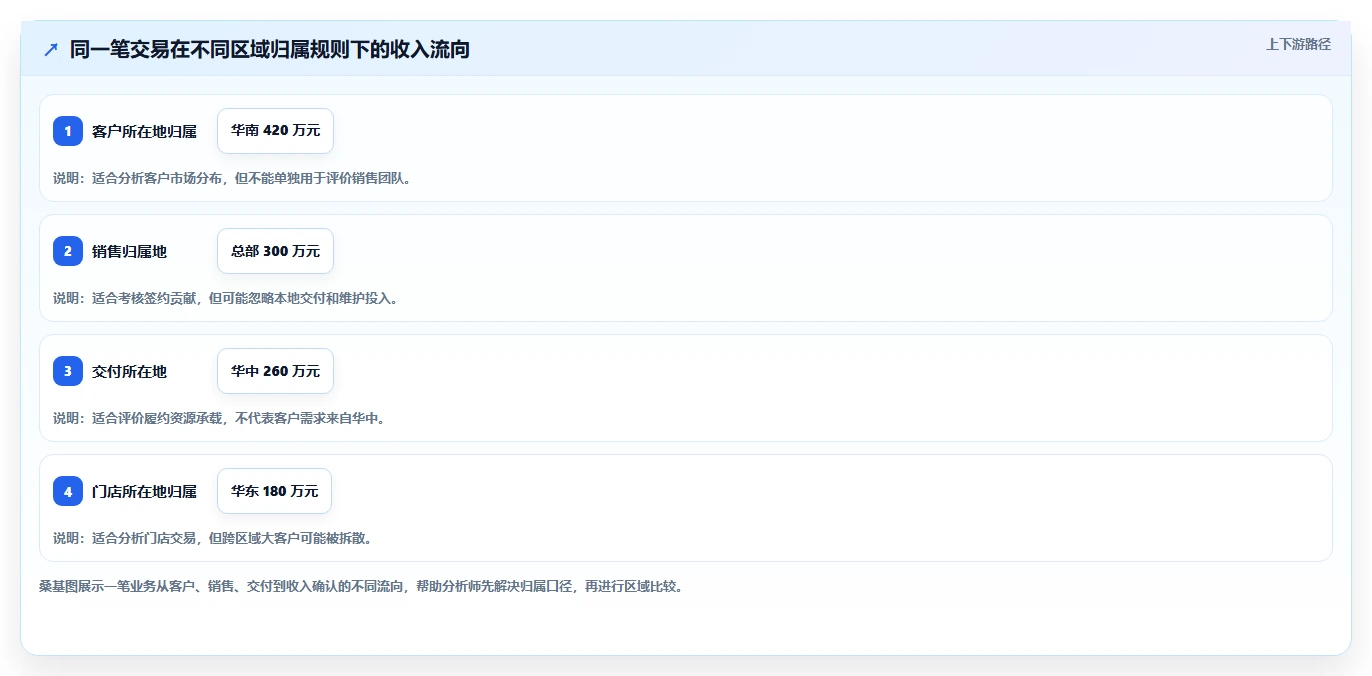Viewport: 1372px width, 676px height.
Task: Click step badge number 2
Action: point(68,251)
